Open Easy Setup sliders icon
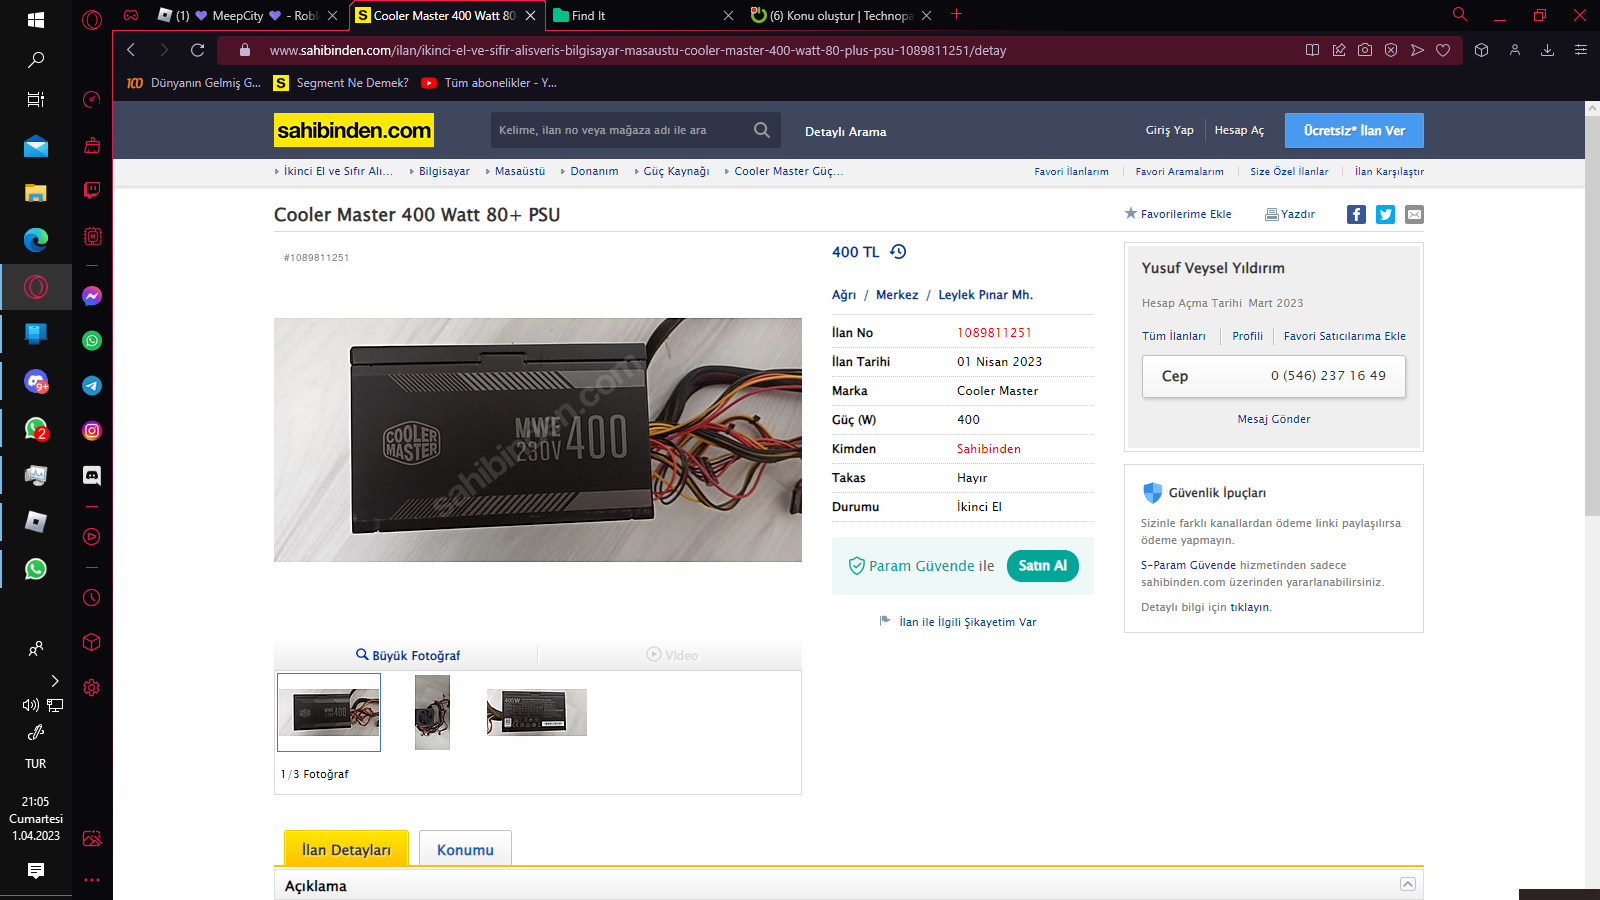Image resolution: width=1600 pixels, height=900 pixels. (x=1581, y=50)
